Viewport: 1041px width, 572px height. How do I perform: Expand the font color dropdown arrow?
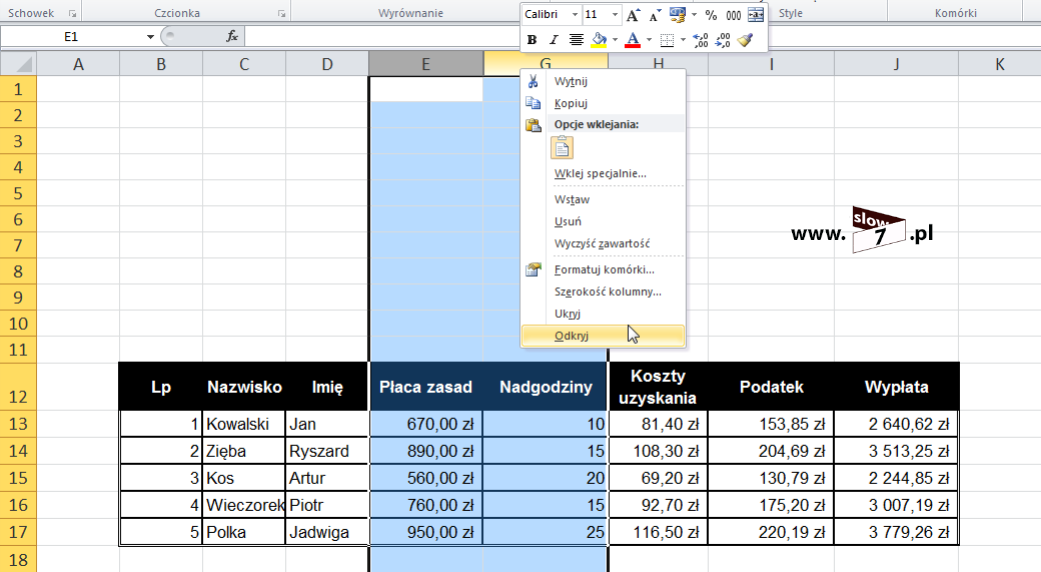pyautogui.click(x=649, y=40)
